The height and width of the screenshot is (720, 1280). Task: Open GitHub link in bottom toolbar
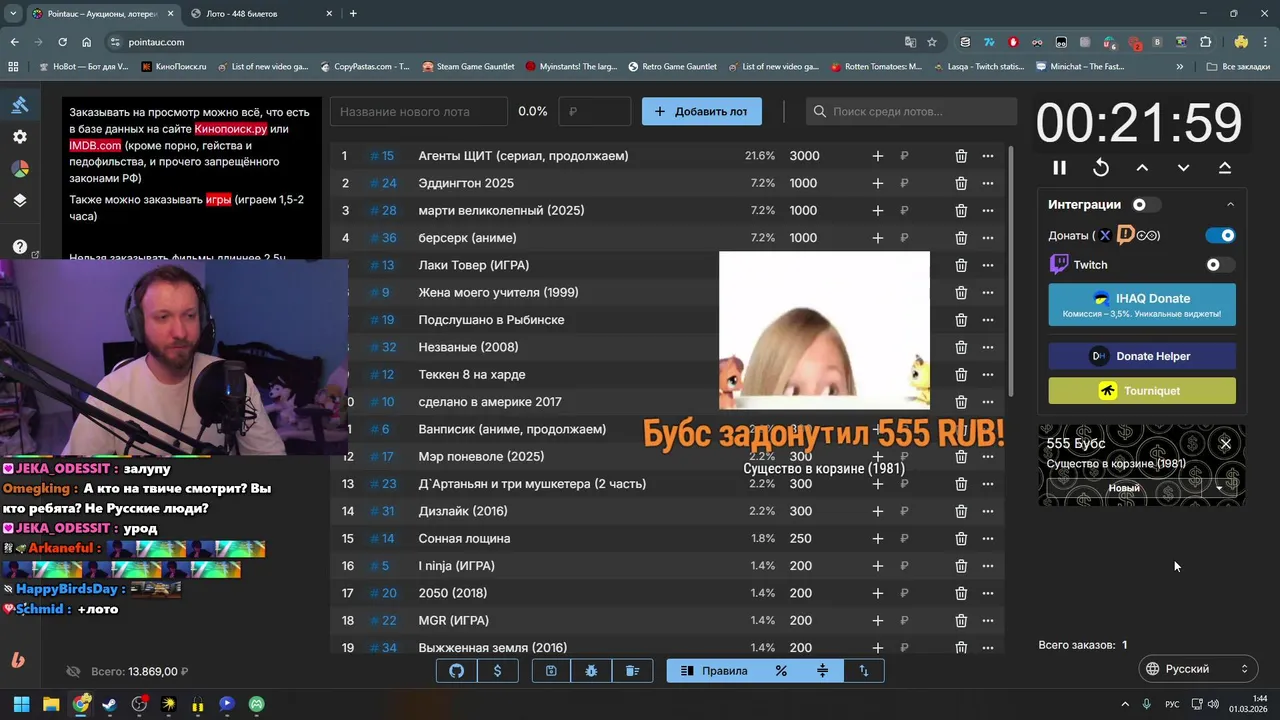(457, 671)
